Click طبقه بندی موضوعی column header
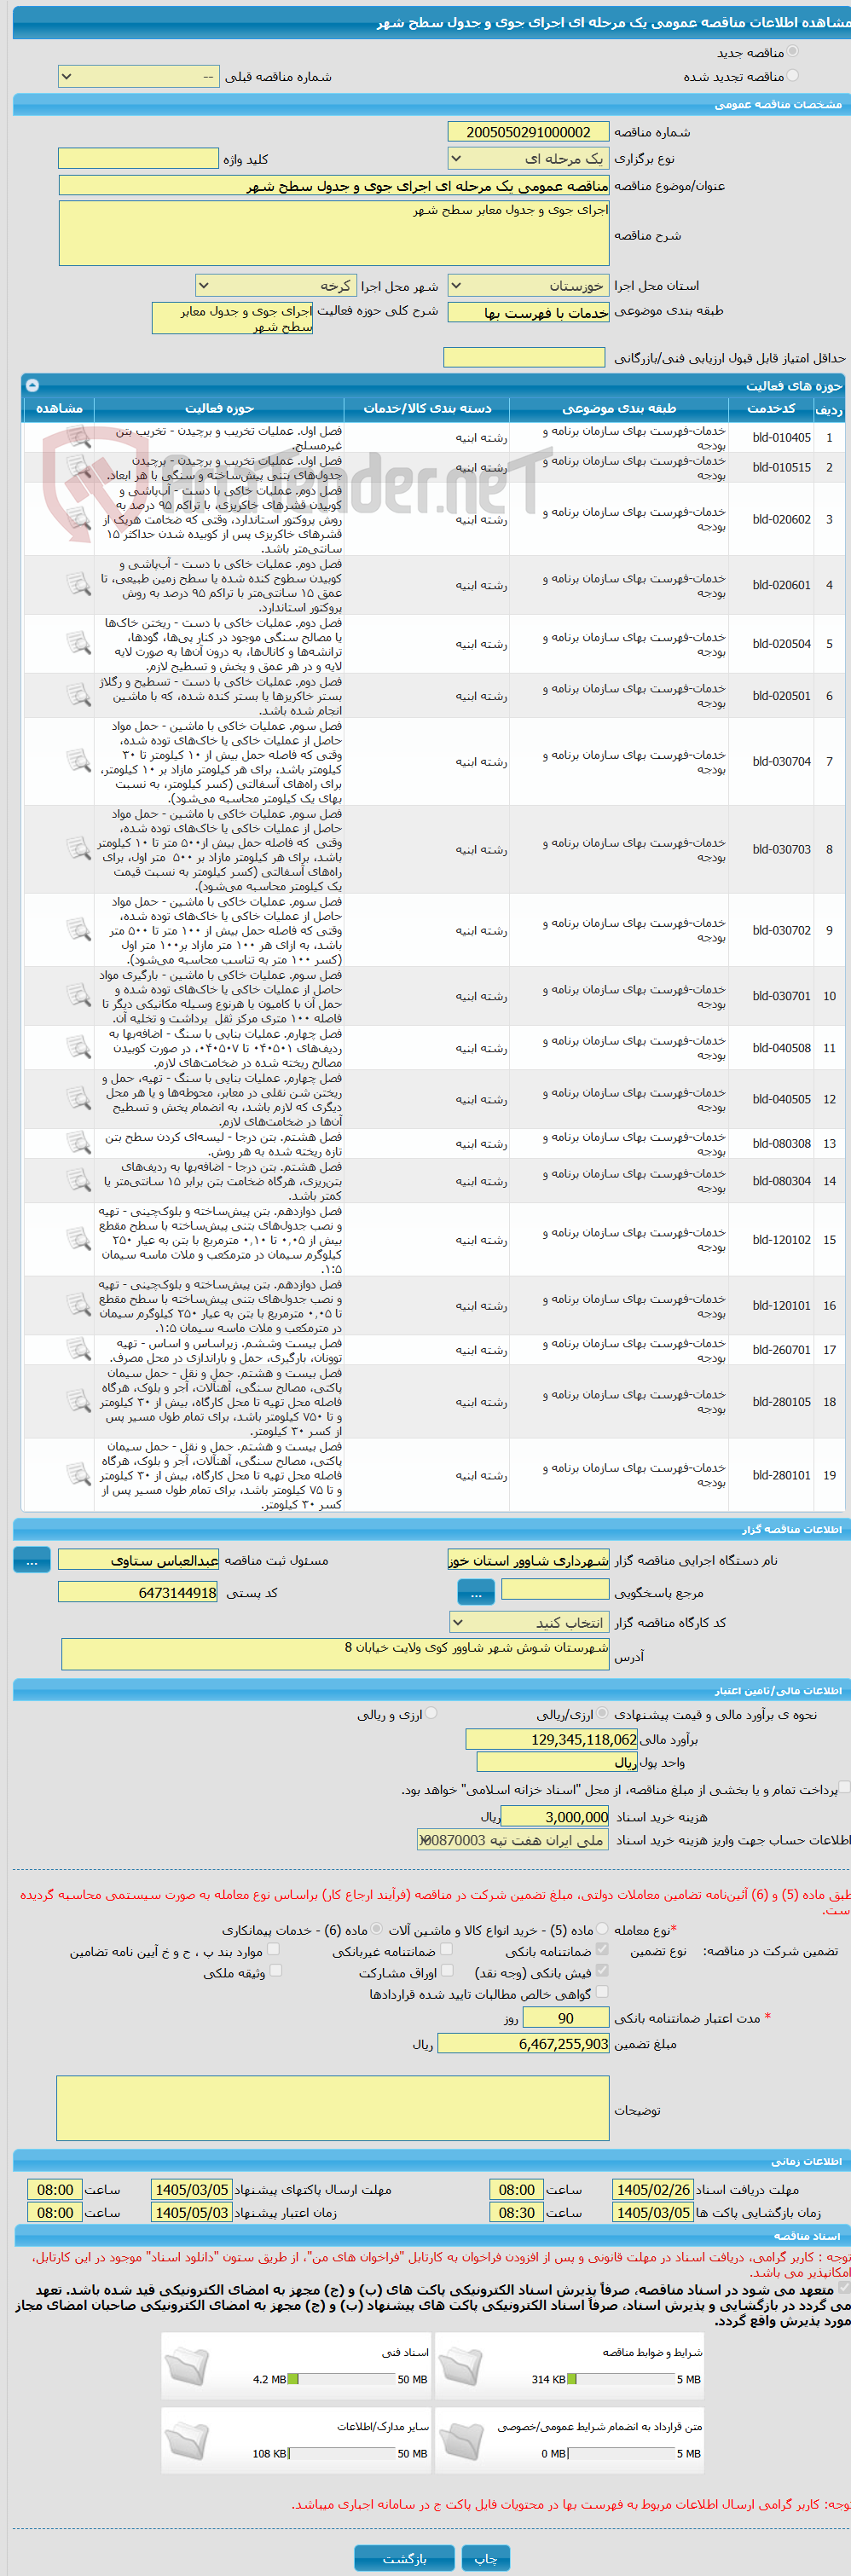Image resolution: width=851 pixels, height=2576 pixels. (x=619, y=408)
